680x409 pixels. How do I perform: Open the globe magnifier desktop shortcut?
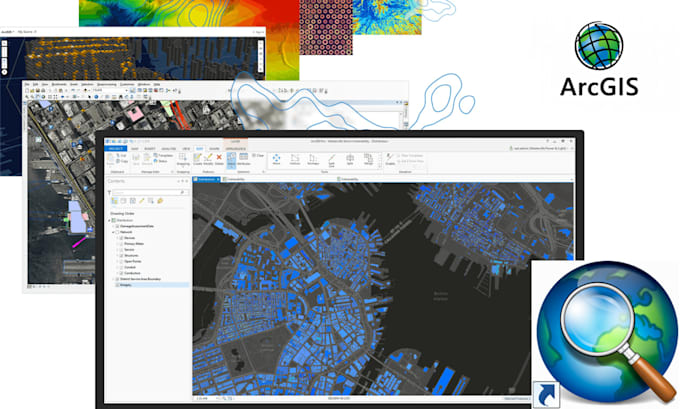pyautogui.click(x=605, y=334)
